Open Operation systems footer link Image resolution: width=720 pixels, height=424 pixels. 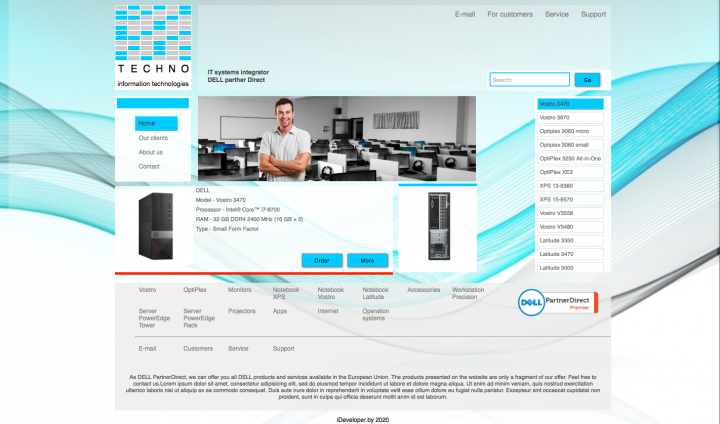376,314
